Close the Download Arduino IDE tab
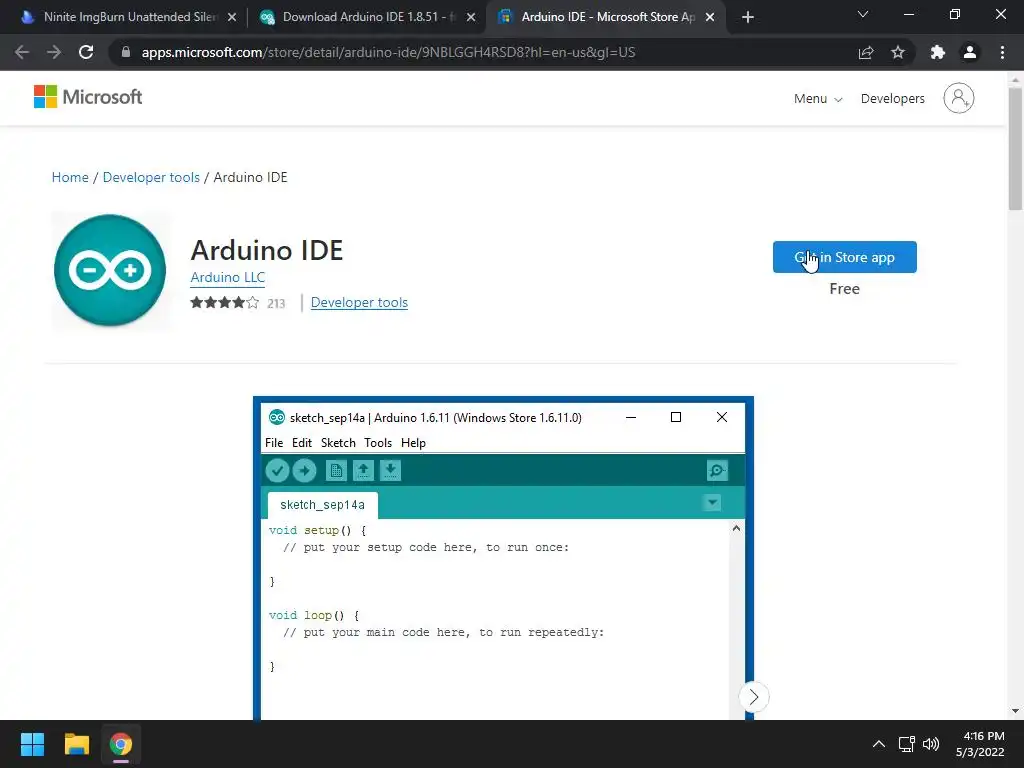The image size is (1024, 768). [471, 17]
